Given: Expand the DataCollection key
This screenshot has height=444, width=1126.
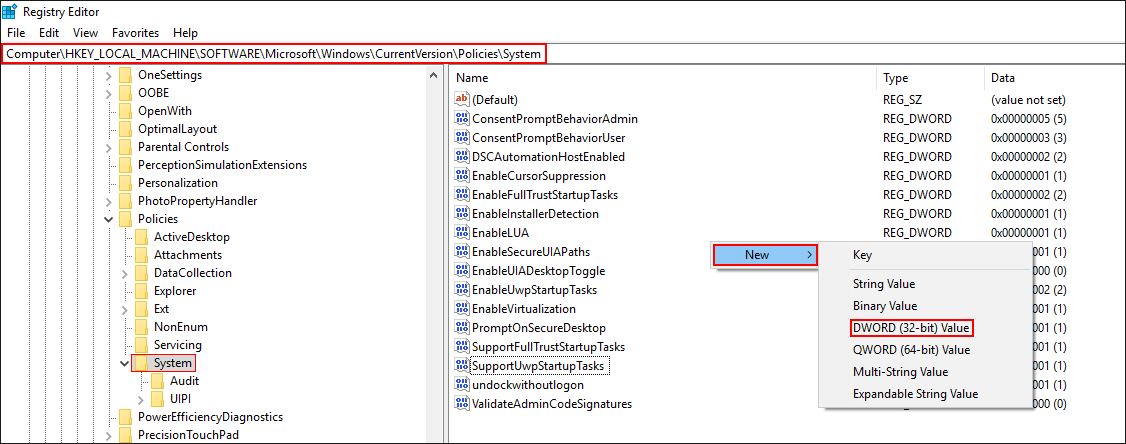Looking at the screenshot, I should coord(124,273).
